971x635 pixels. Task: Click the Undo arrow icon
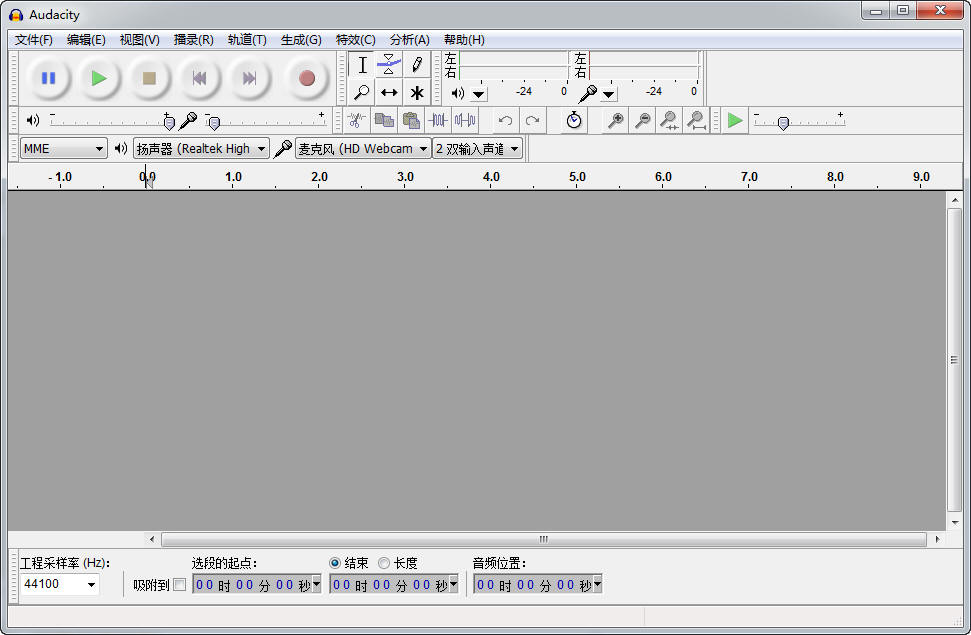click(505, 120)
